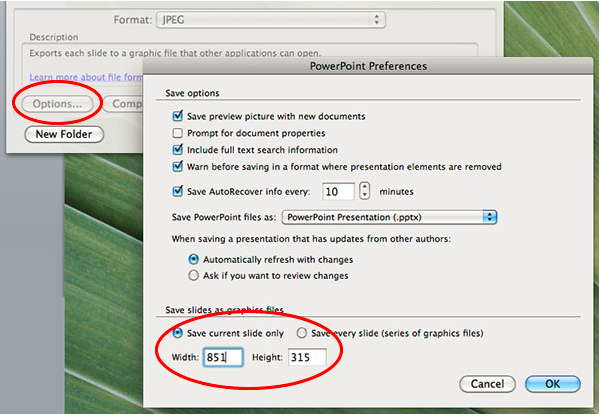Select 'Automatically refresh with changes' radio
The width and height of the screenshot is (600, 416).
click(194, 259)
